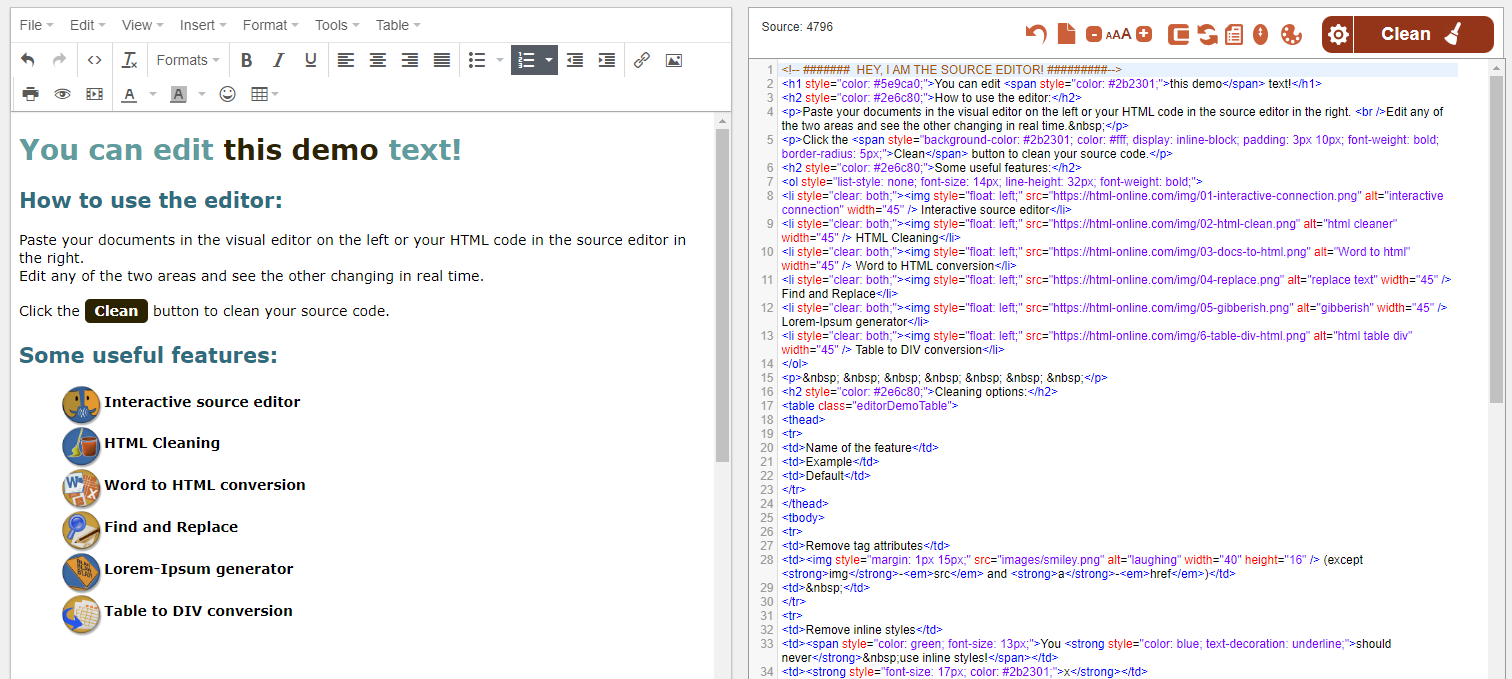Toggle italic formatting
Image resolution: width=1512 pixels, height=679 pixels.
click(278, 60)
